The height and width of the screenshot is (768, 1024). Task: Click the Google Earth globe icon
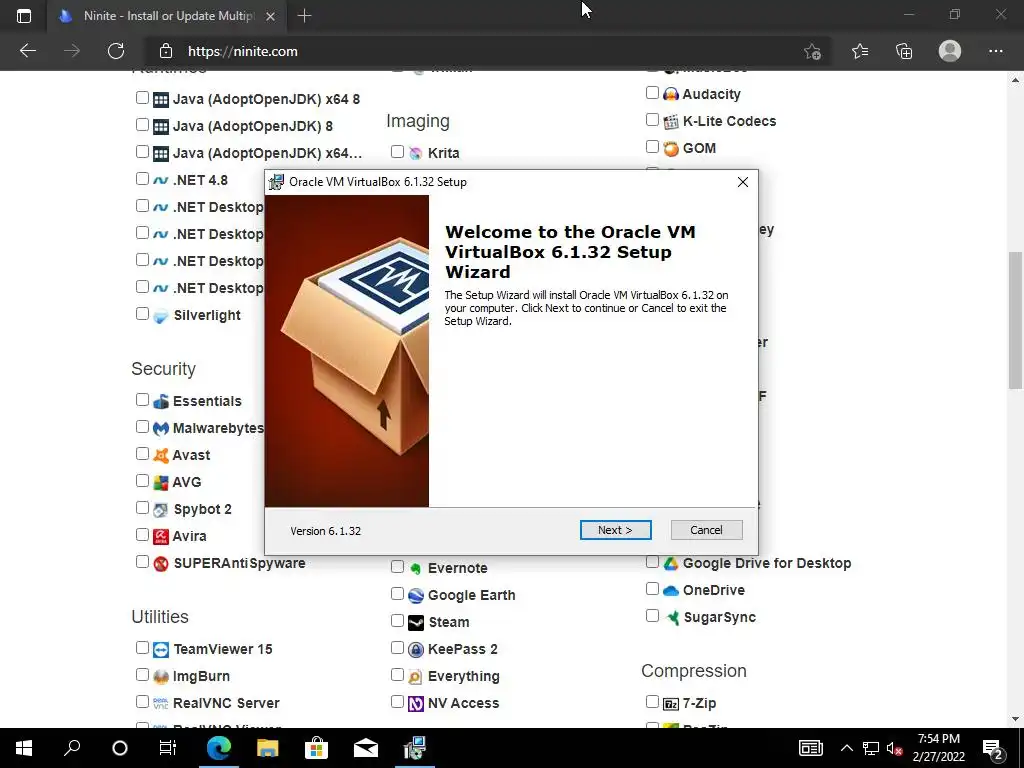coord(416,596)
